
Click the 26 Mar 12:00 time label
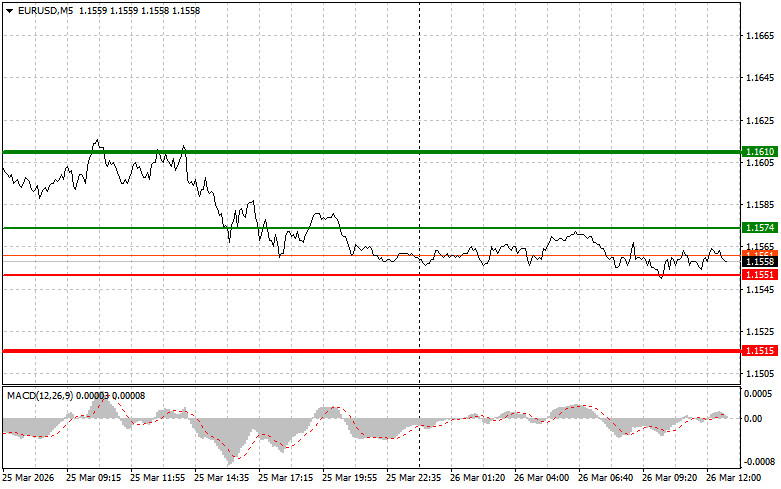click(x=734, y=478)
